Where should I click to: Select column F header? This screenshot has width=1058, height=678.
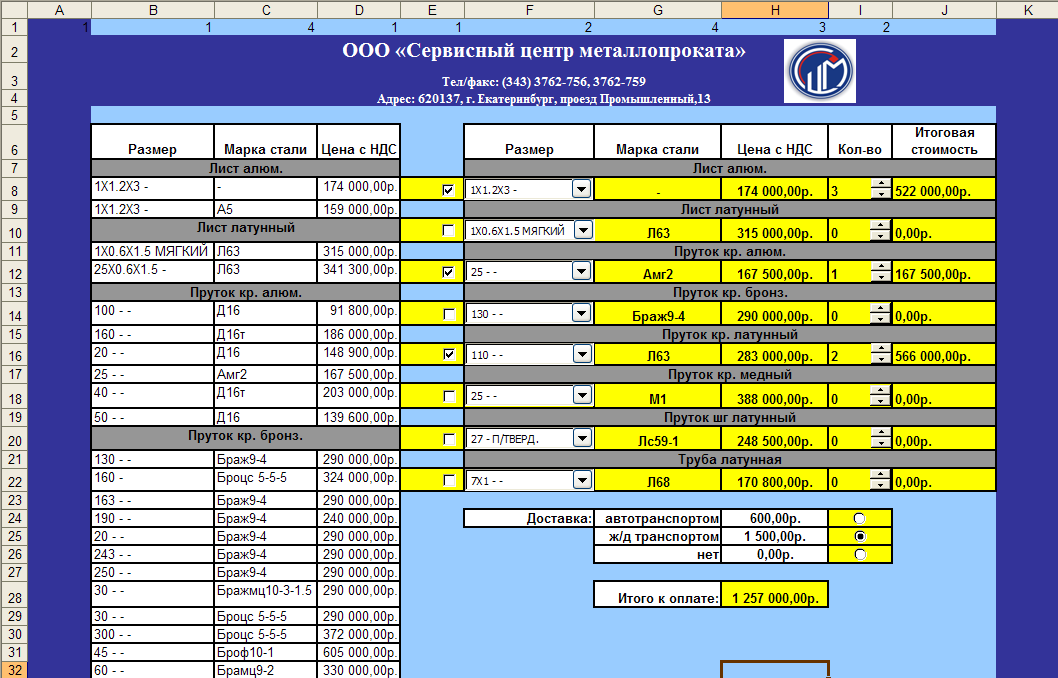pyautogui.click(x=529, y=9)
